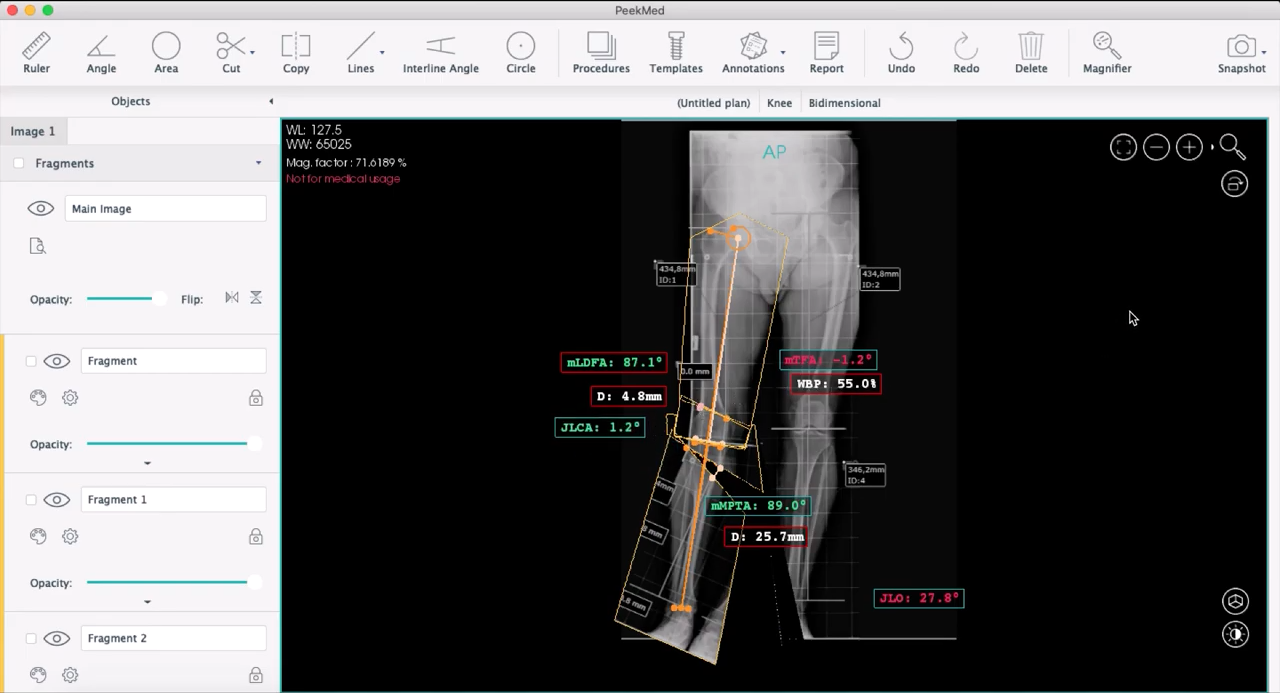Viewport: 1280px width, 693px height.
Task: Delete the selected object
Action: [1031, 53]
